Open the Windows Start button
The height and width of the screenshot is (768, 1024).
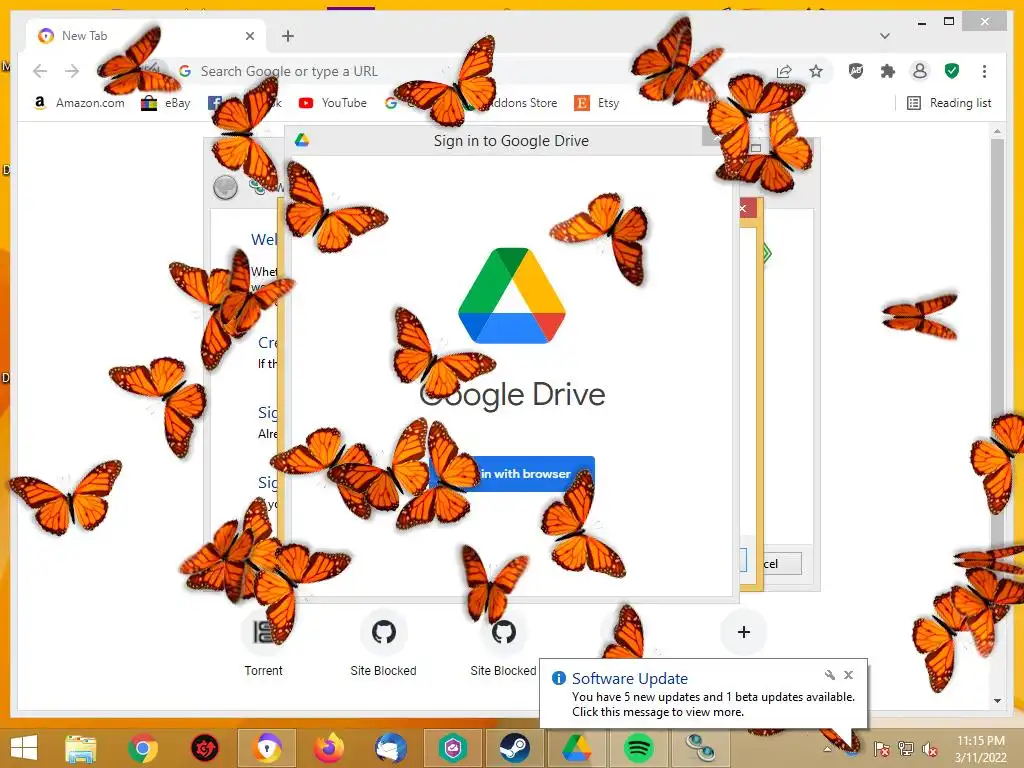[24, 748]
